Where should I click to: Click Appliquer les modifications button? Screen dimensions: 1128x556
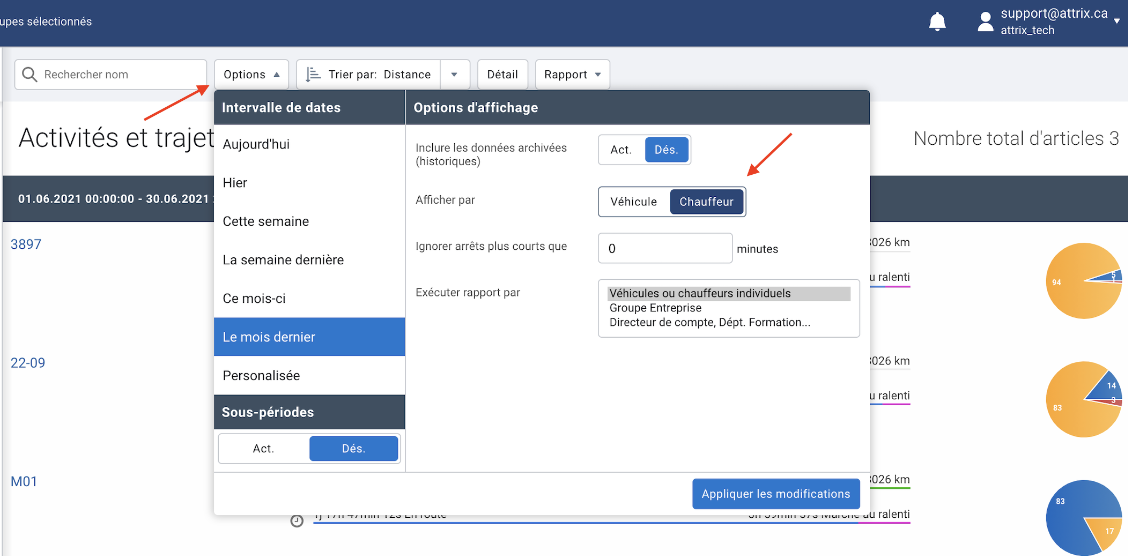click(x=776, y=493)
